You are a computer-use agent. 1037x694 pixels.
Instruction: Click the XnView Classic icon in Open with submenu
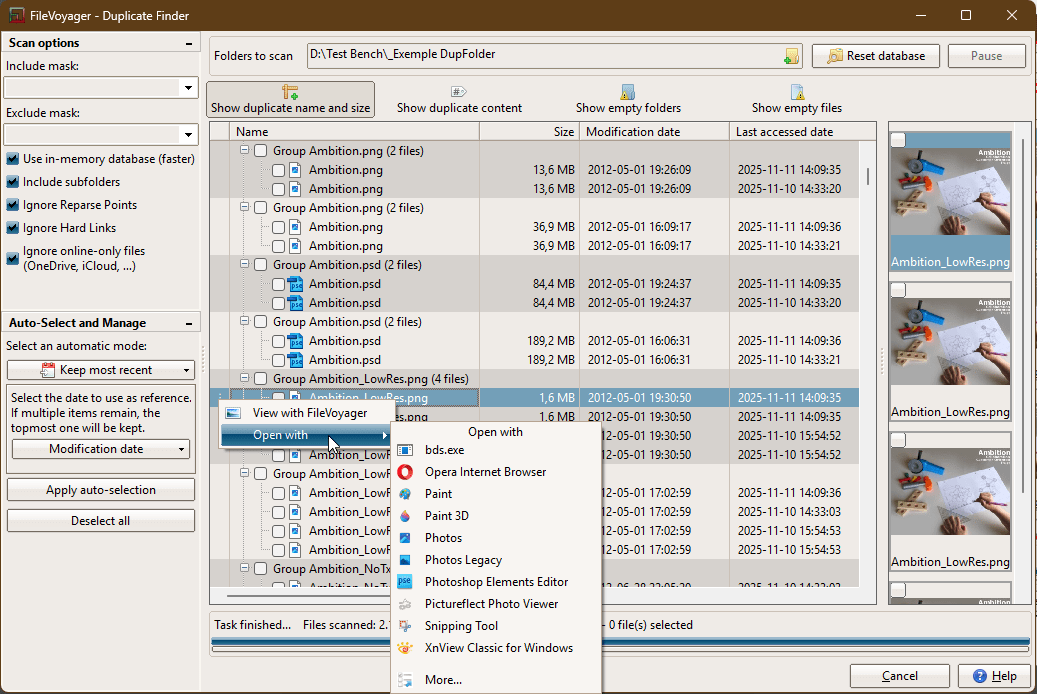[x=407, y=647]
